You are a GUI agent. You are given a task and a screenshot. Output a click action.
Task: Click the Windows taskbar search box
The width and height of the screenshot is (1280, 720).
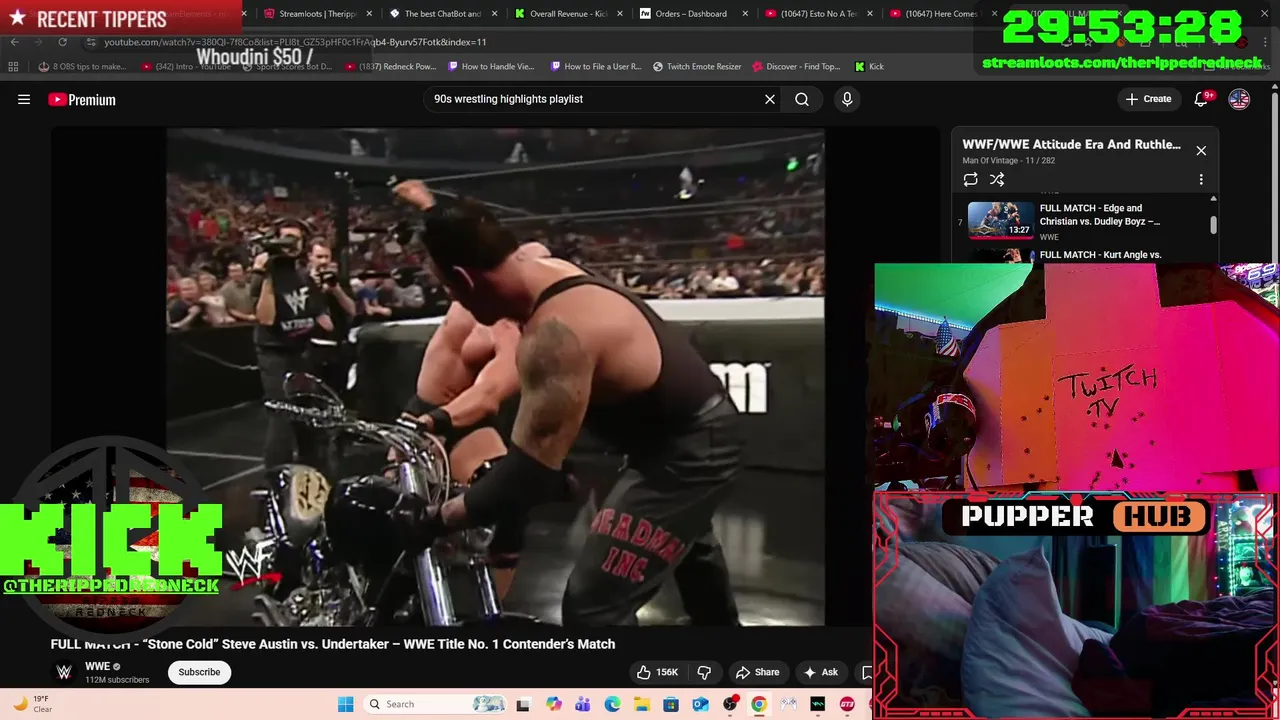[x=435, y=704]
